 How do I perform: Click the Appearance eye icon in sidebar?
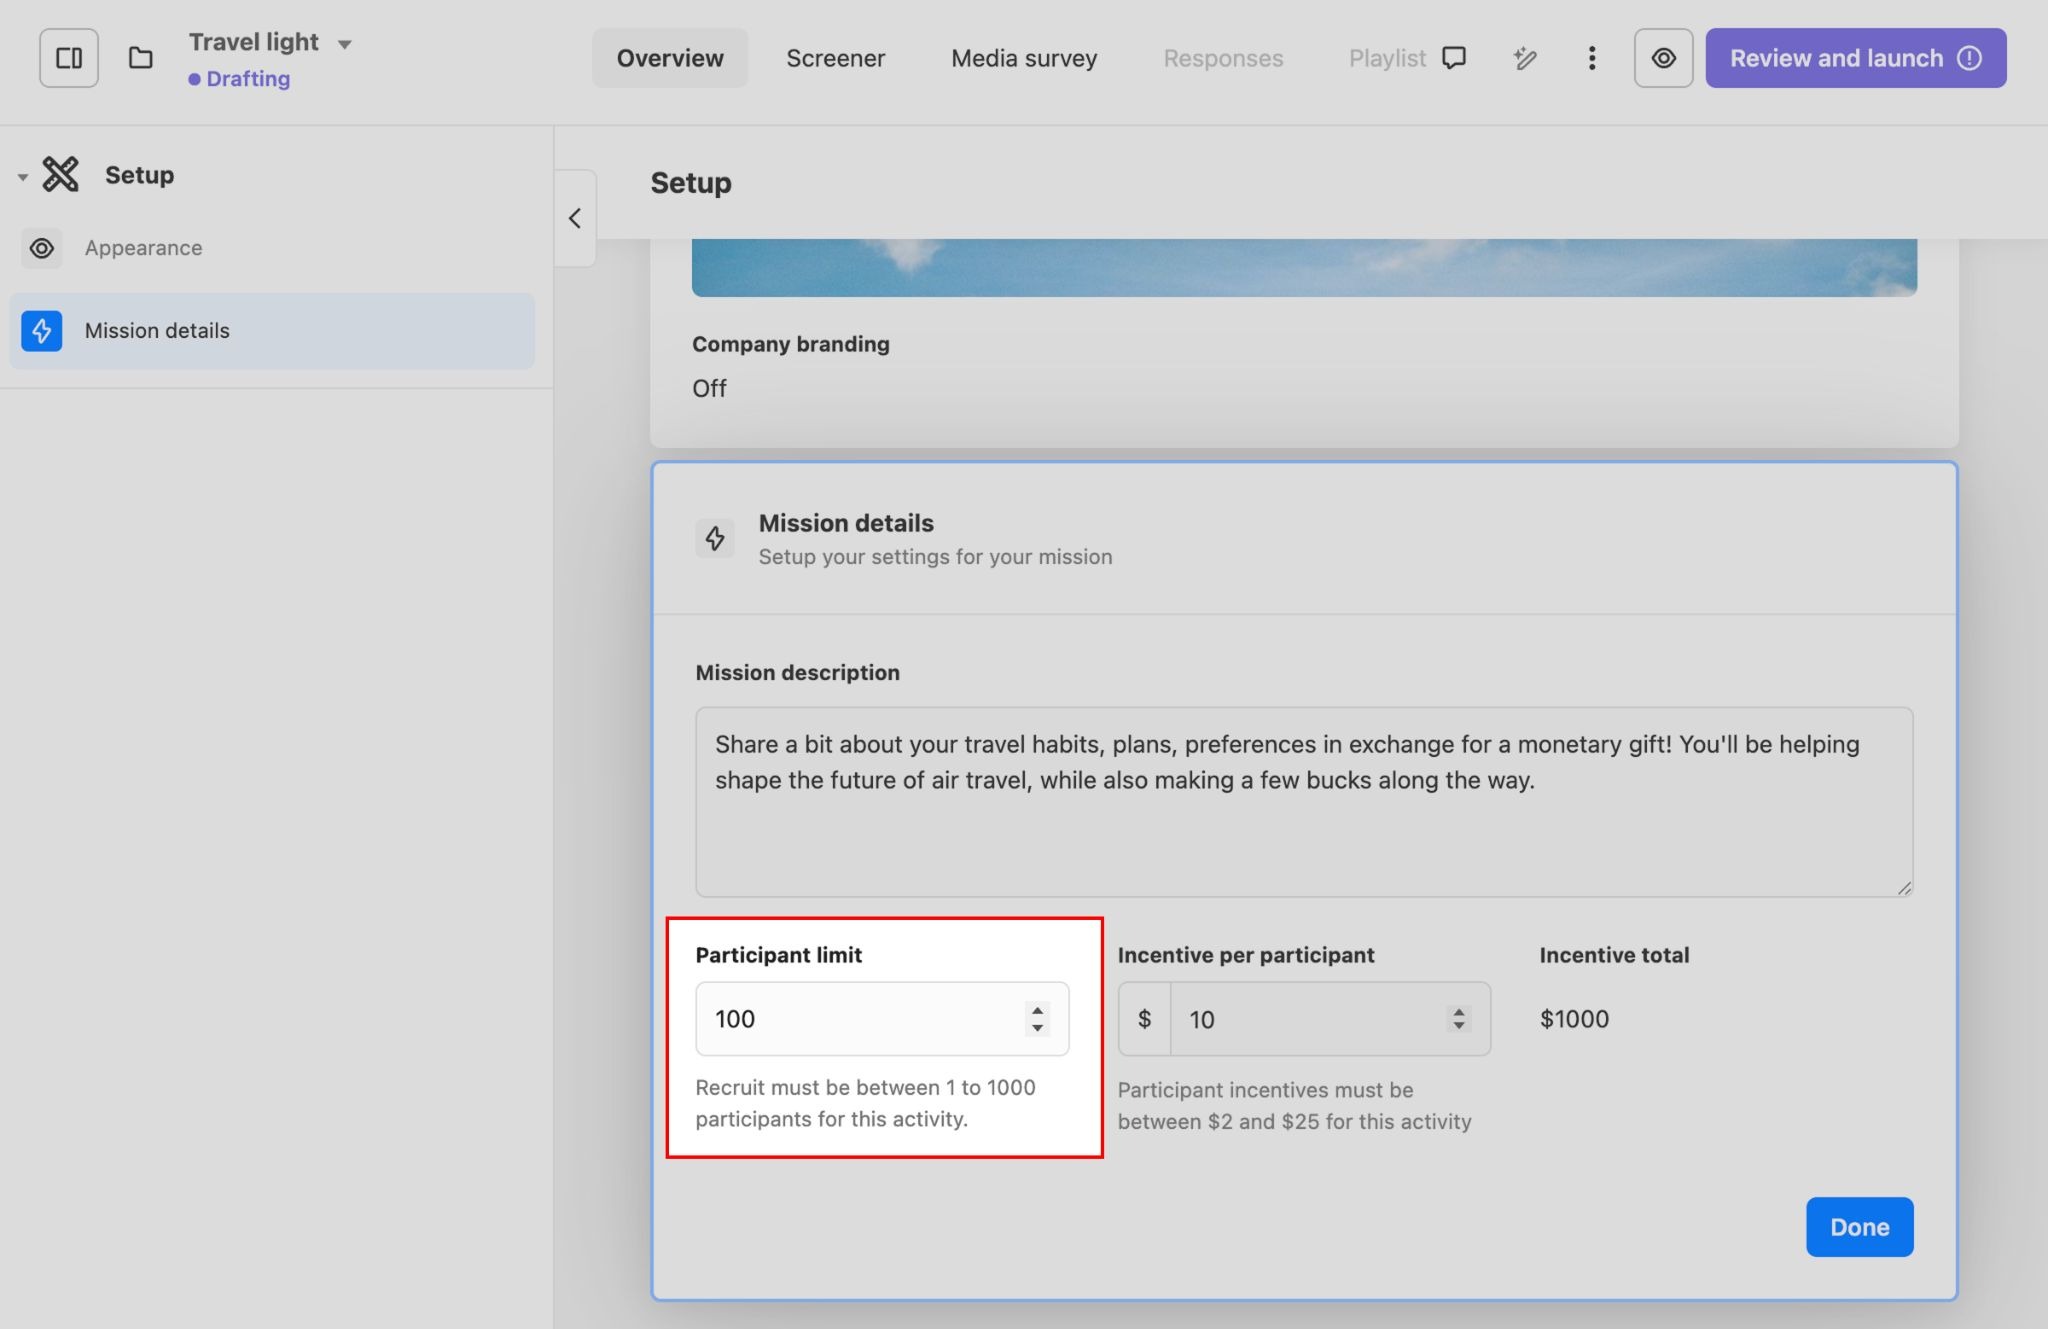click(x=42, y=248)
